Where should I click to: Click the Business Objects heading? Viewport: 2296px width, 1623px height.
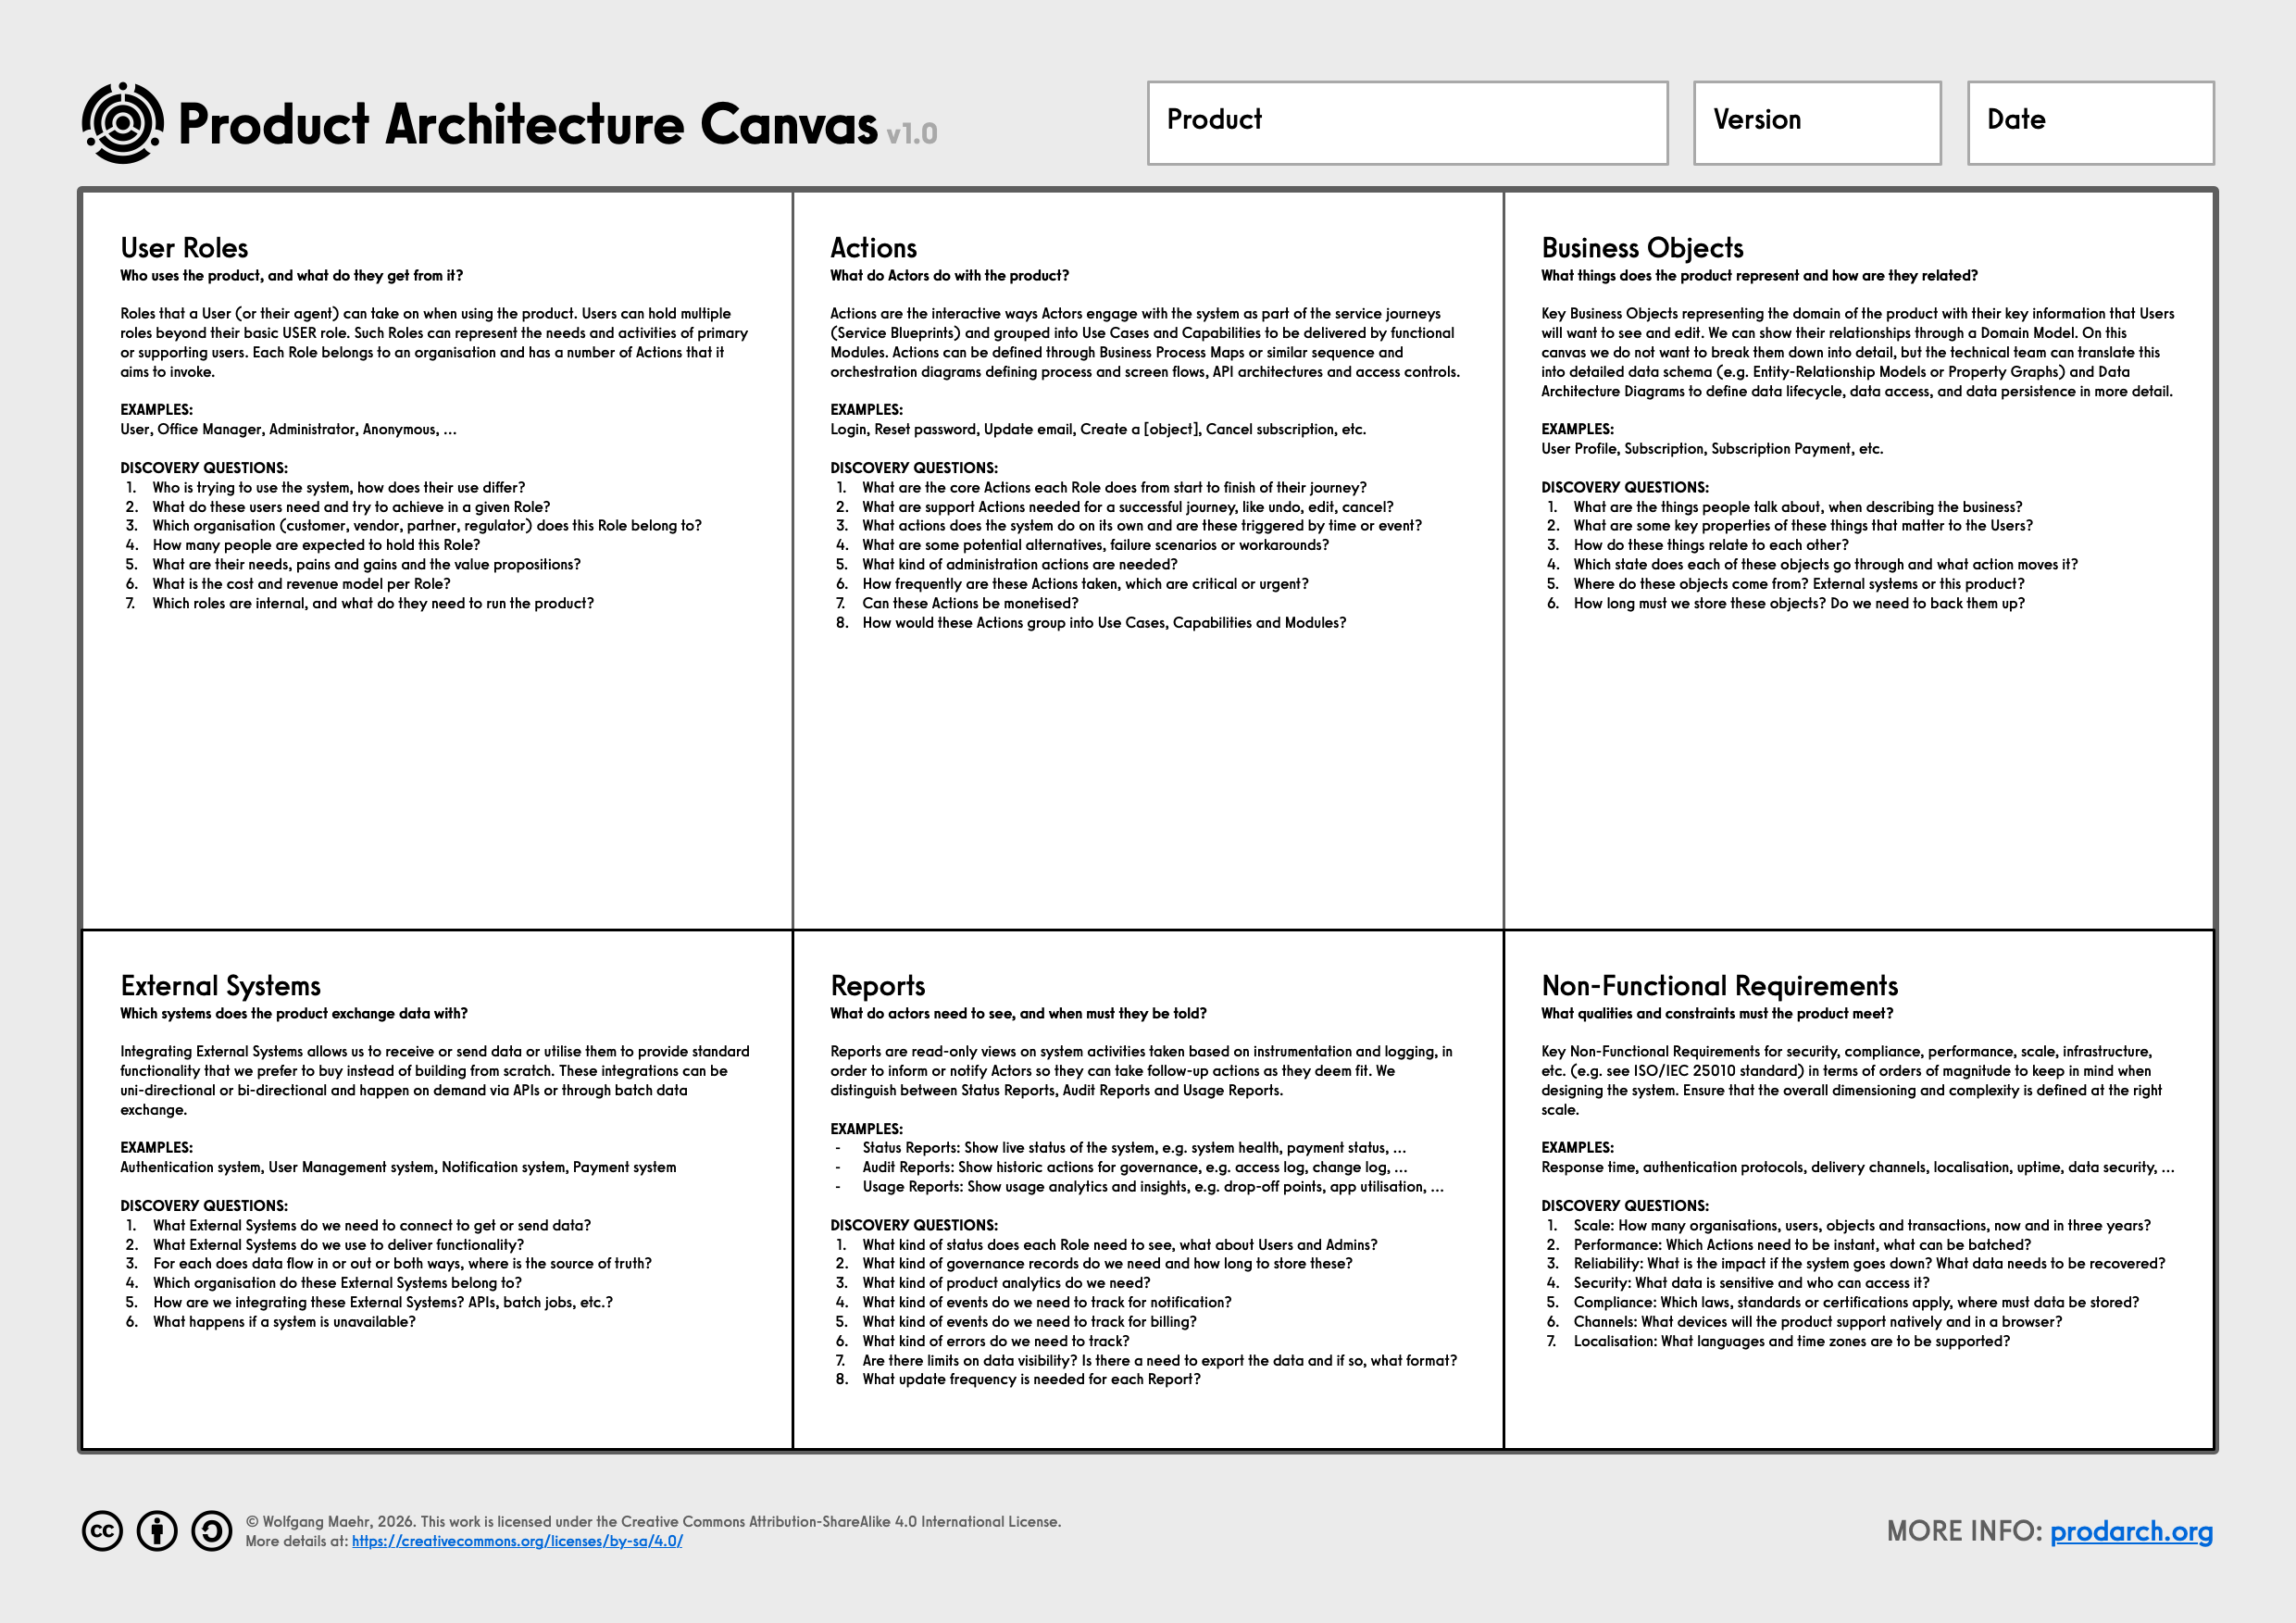click(1642, 248)
